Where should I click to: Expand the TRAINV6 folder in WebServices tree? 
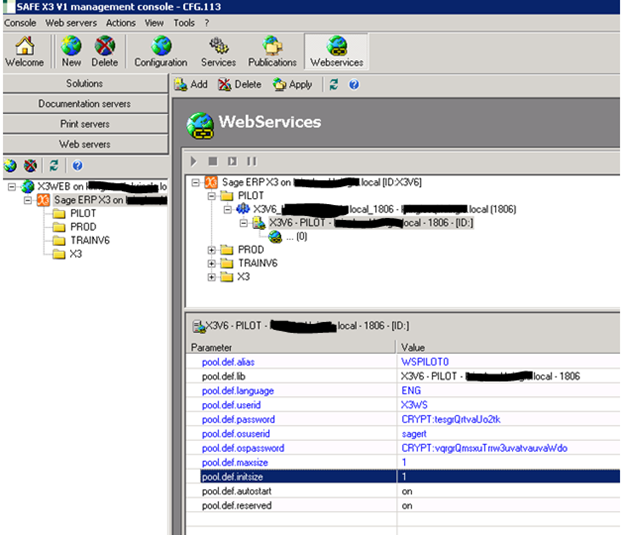click(x=212, y=263)
